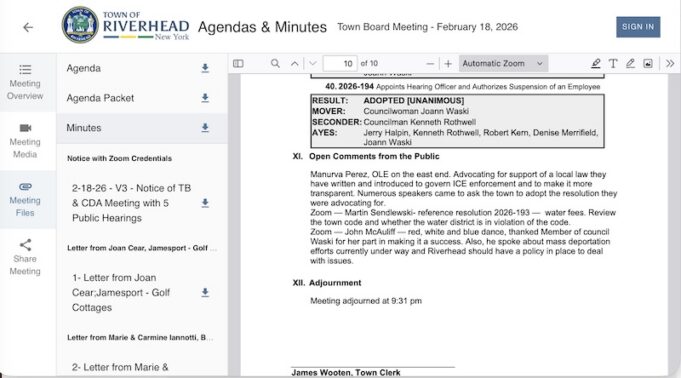Click the Sign In button
681x378 pixels.
638,27
